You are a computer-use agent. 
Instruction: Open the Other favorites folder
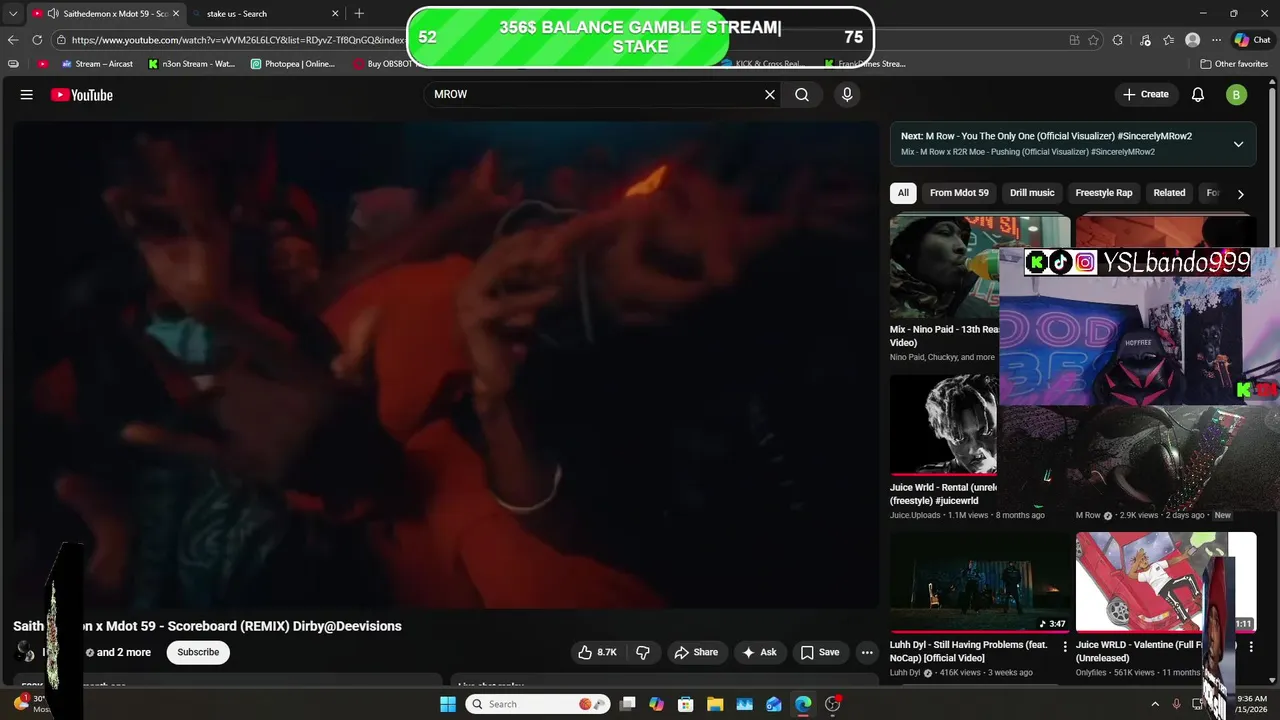click(1234, 64)
